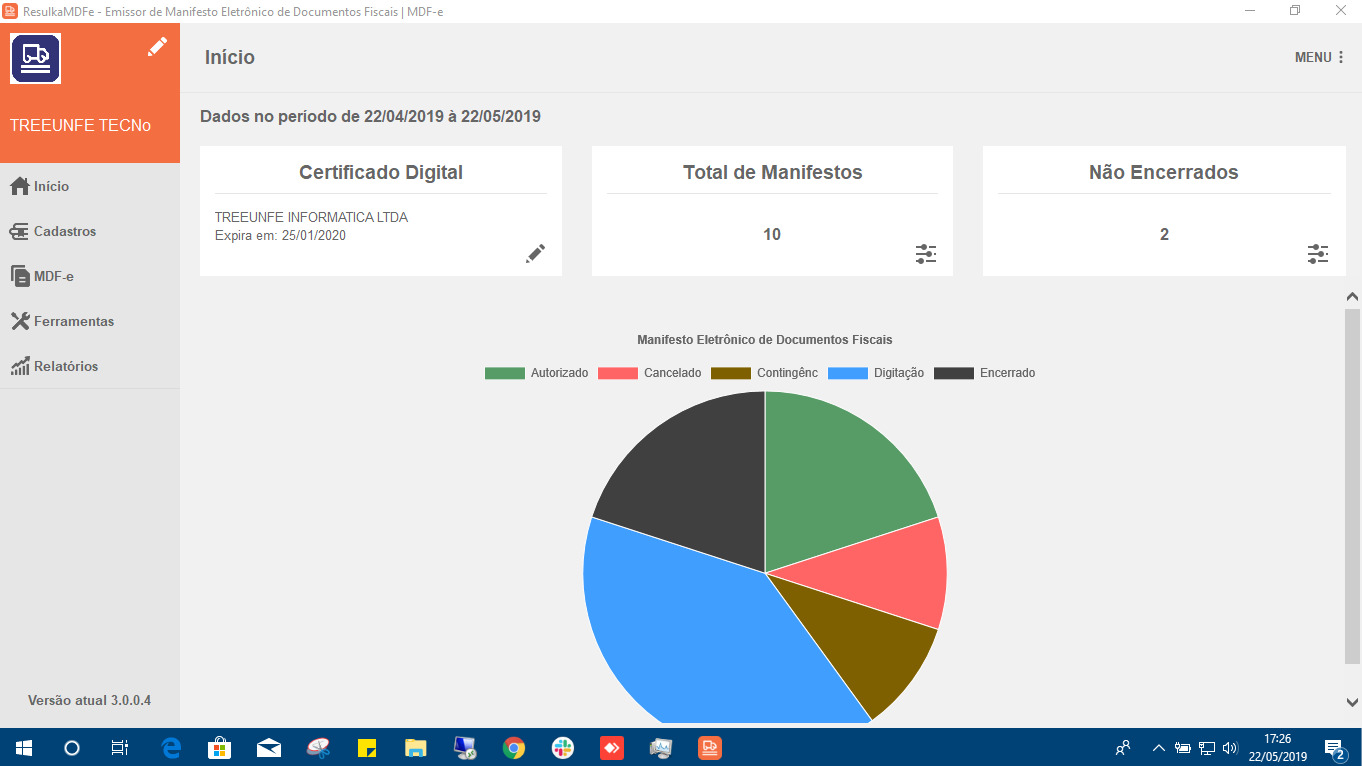Expand hidden icons in the system tray
Viewport: 1362px width, 766px height.
click(x=1158, y=747)
